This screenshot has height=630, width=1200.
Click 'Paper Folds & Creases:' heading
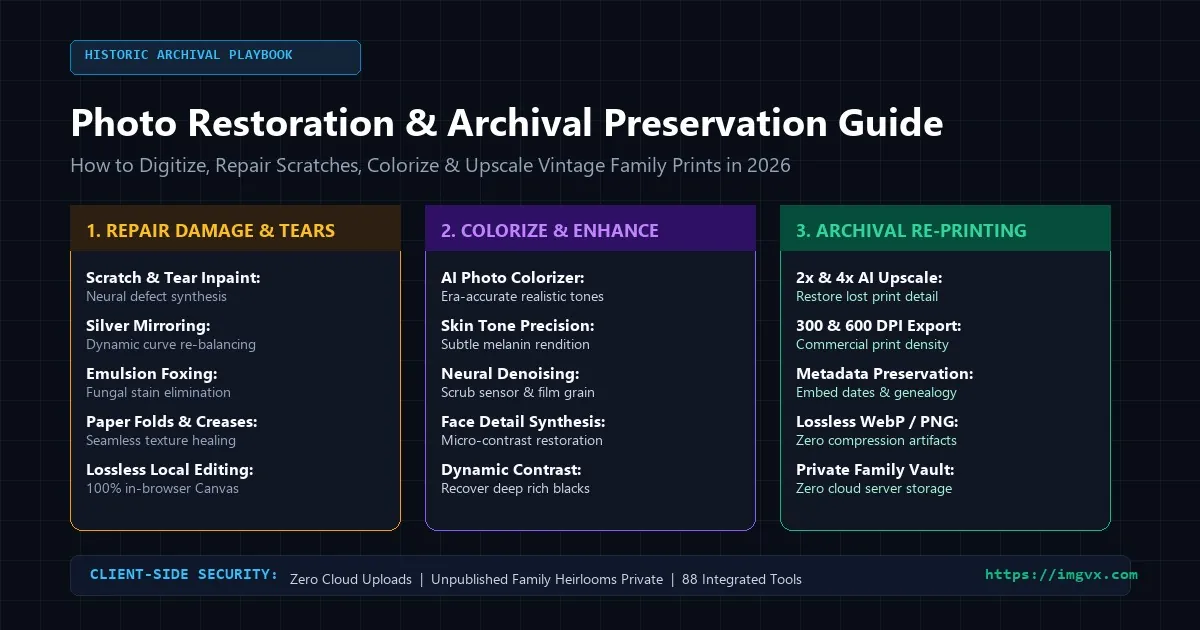(x=172, y=422)
